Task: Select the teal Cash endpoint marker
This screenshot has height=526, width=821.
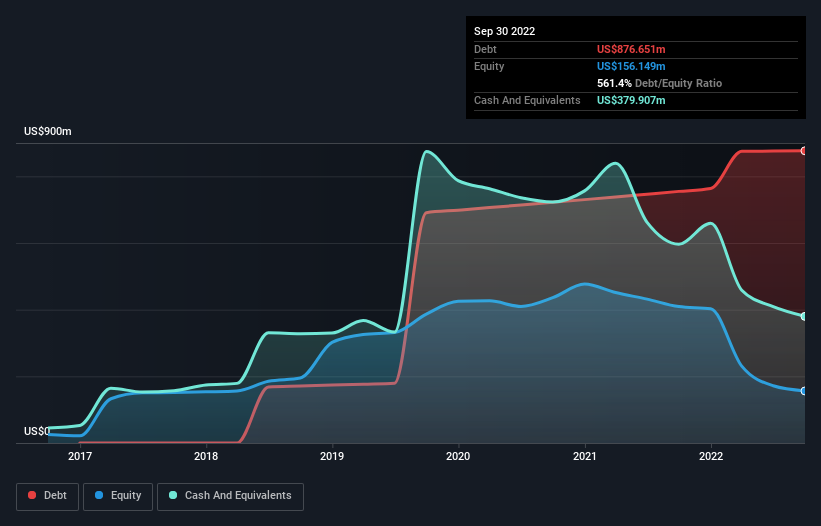Action: (x=804, y=316)
